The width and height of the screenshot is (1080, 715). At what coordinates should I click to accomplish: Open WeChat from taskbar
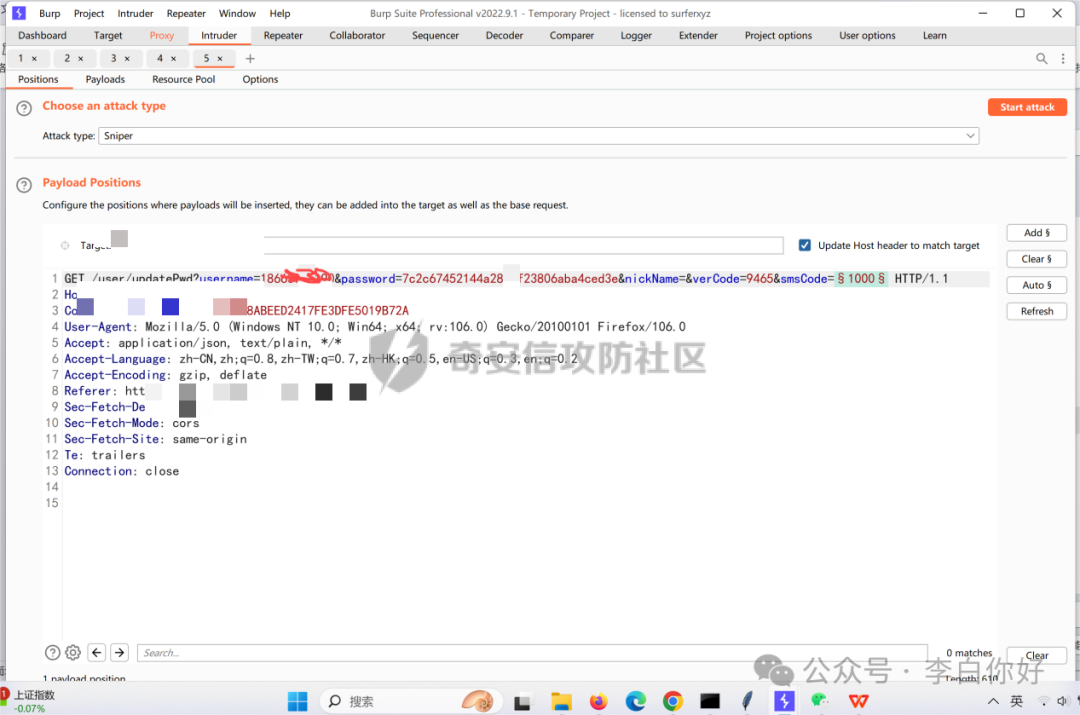click(820, 701)
